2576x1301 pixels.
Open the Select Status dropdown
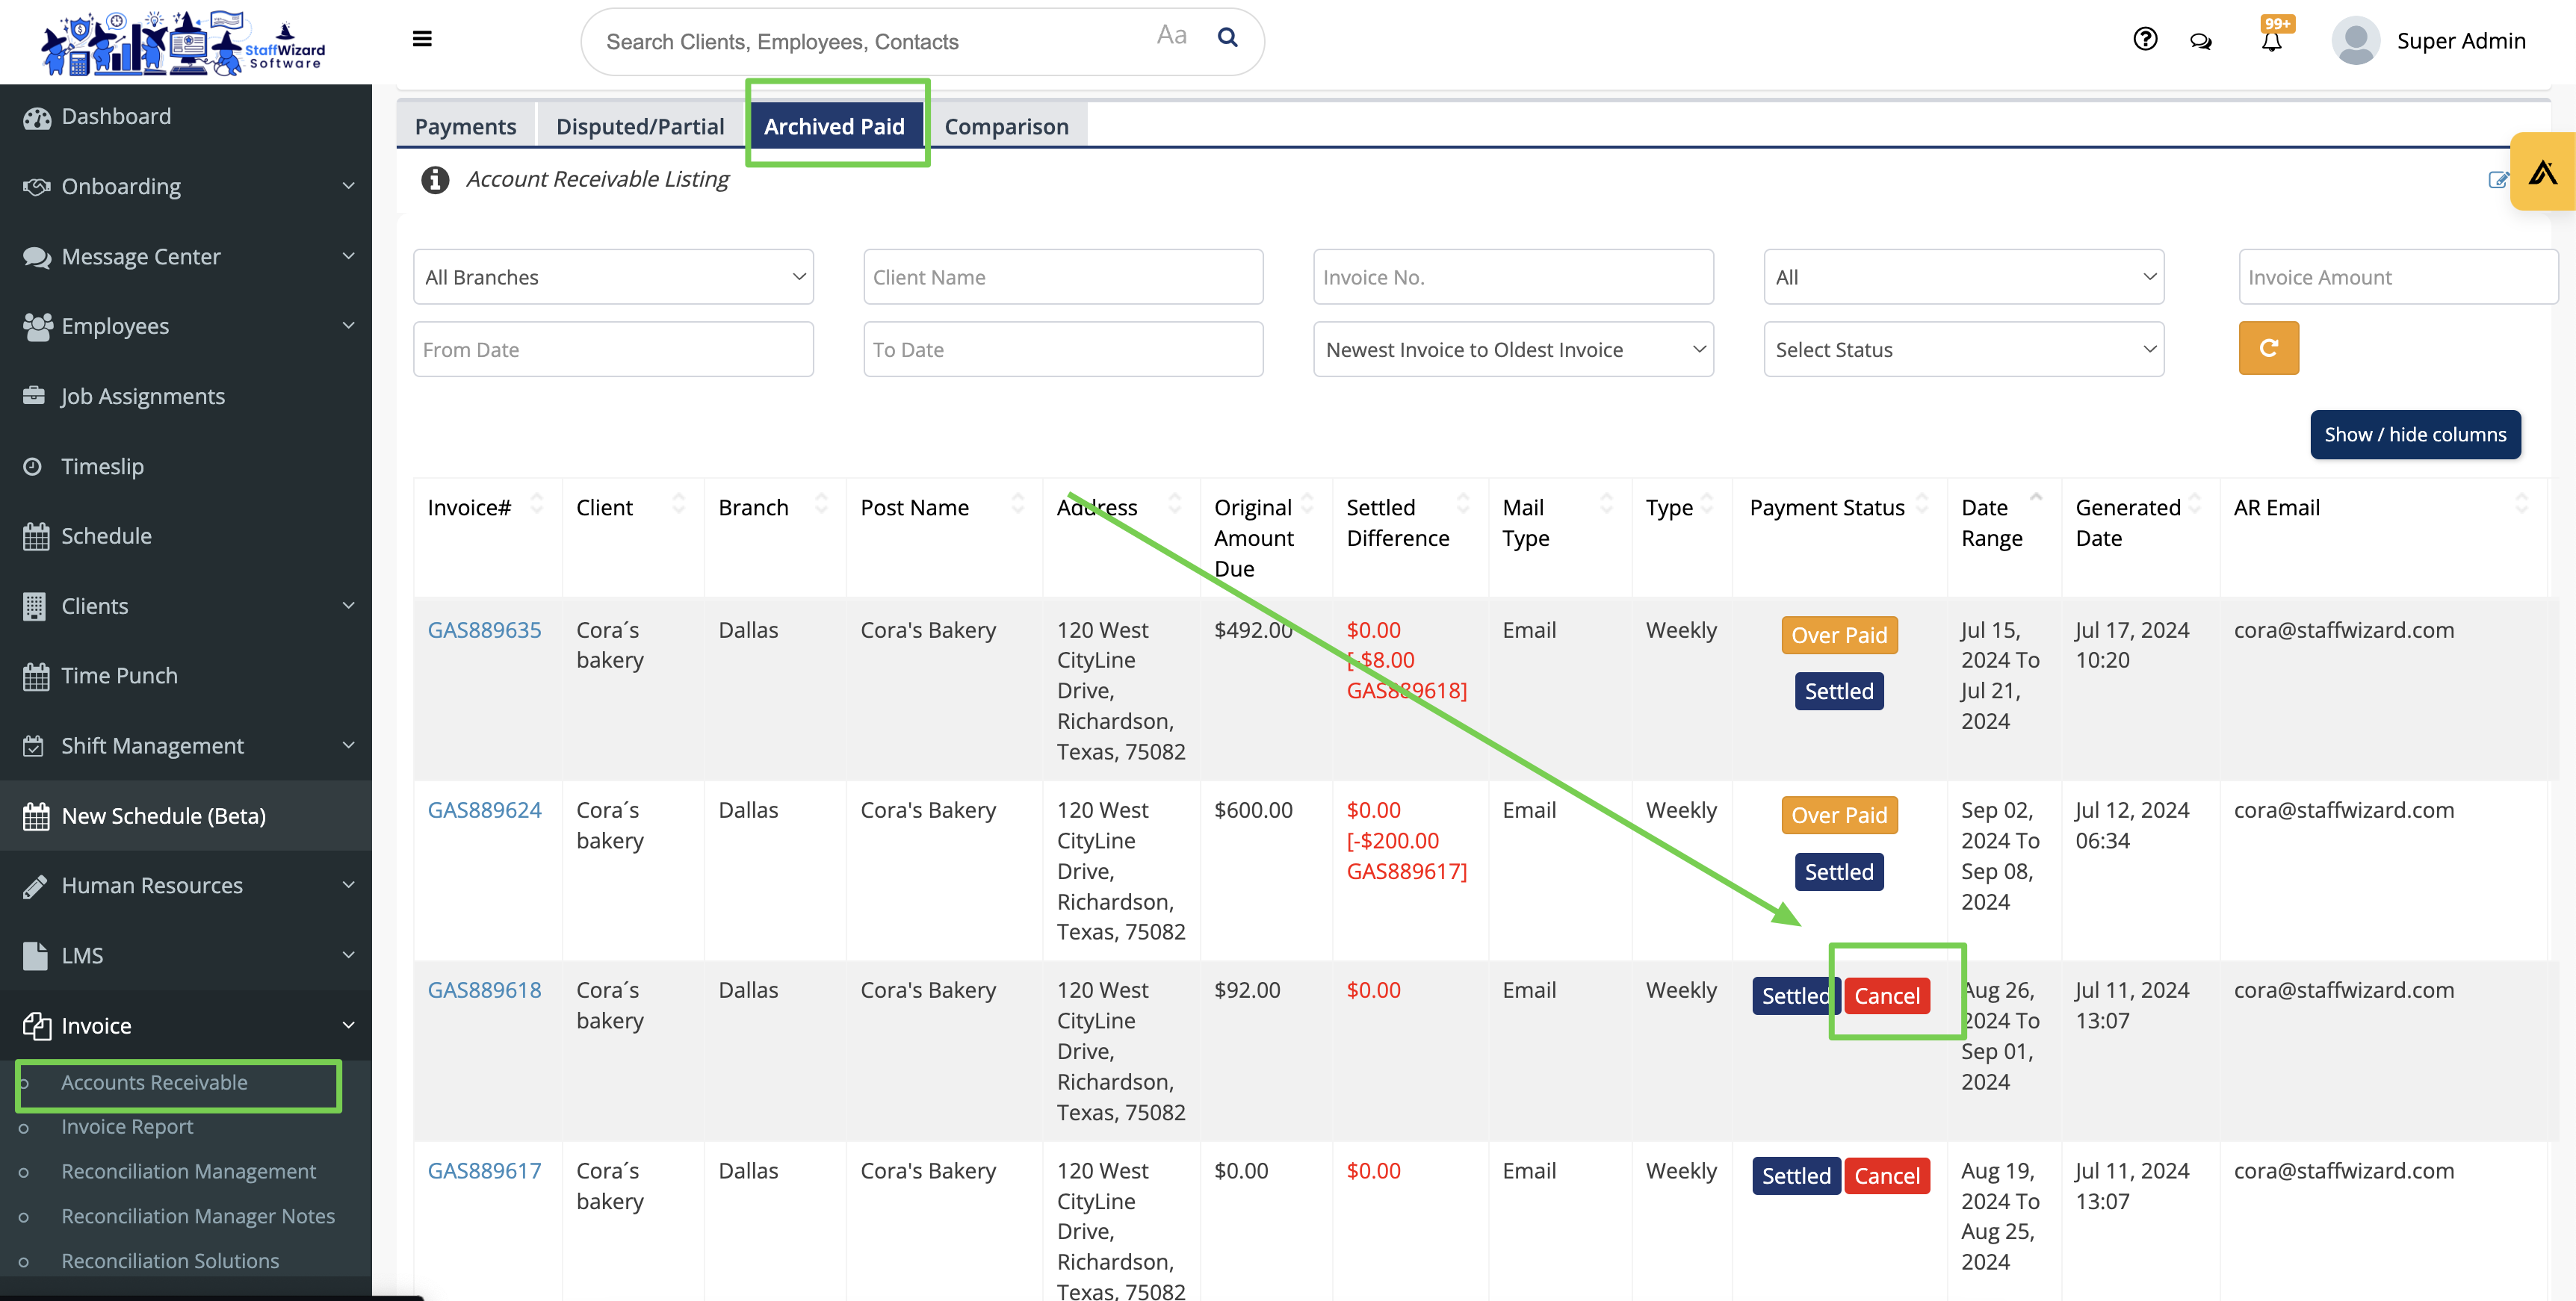[1963, 349]
